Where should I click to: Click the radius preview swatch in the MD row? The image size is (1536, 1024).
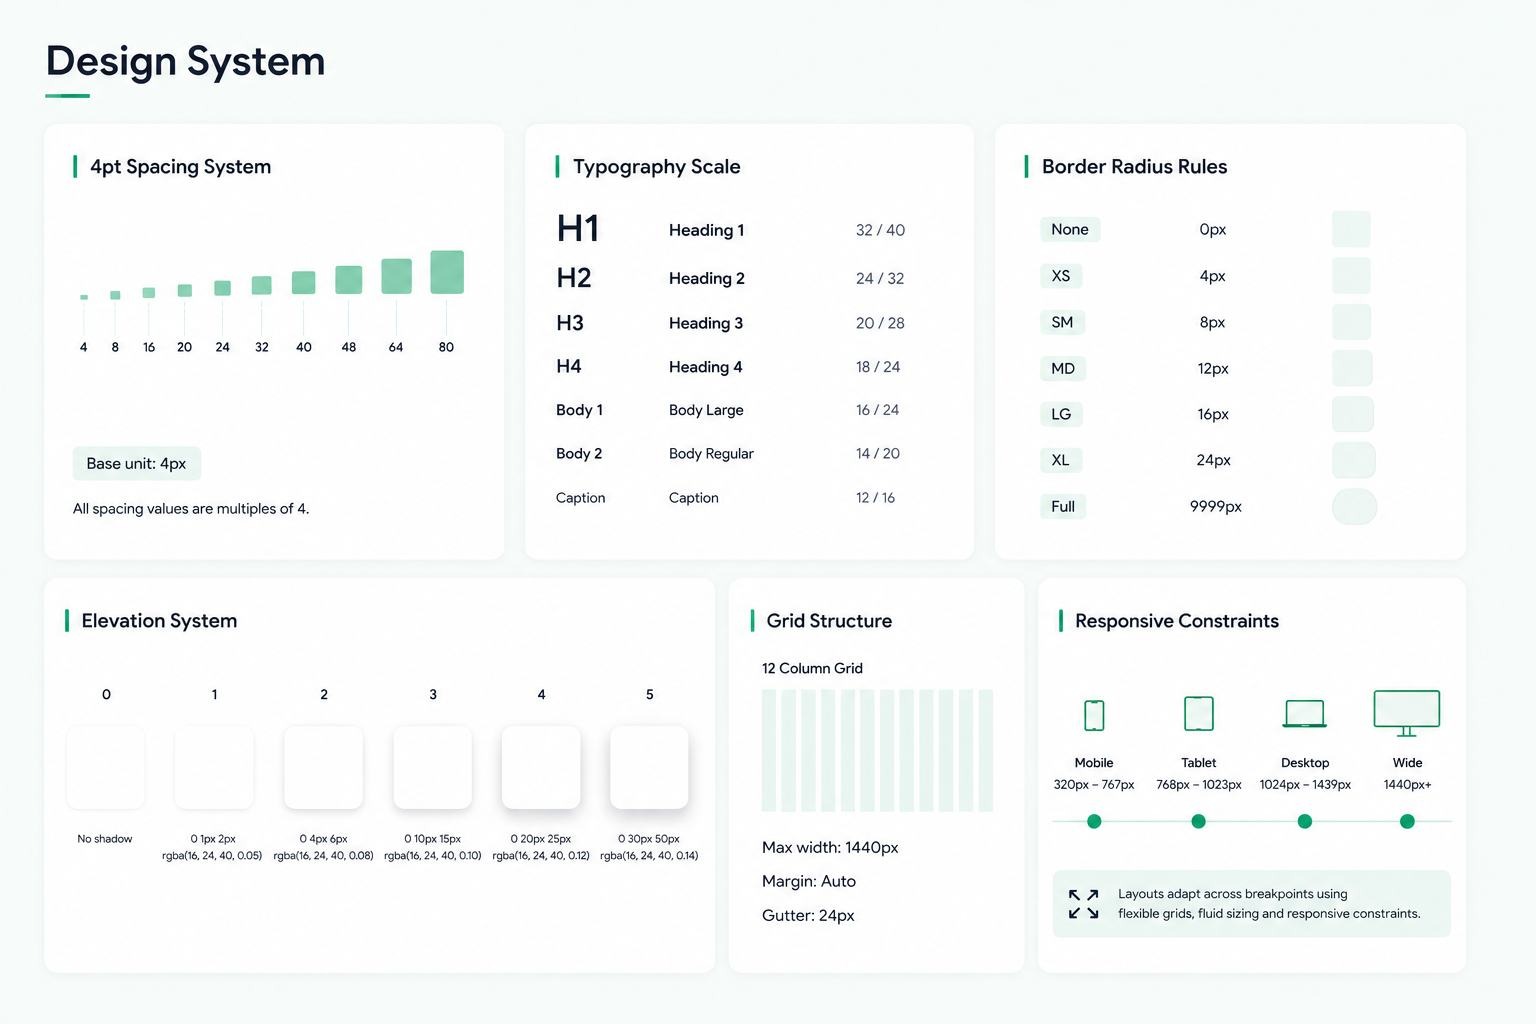click(x=1352, y=368)
